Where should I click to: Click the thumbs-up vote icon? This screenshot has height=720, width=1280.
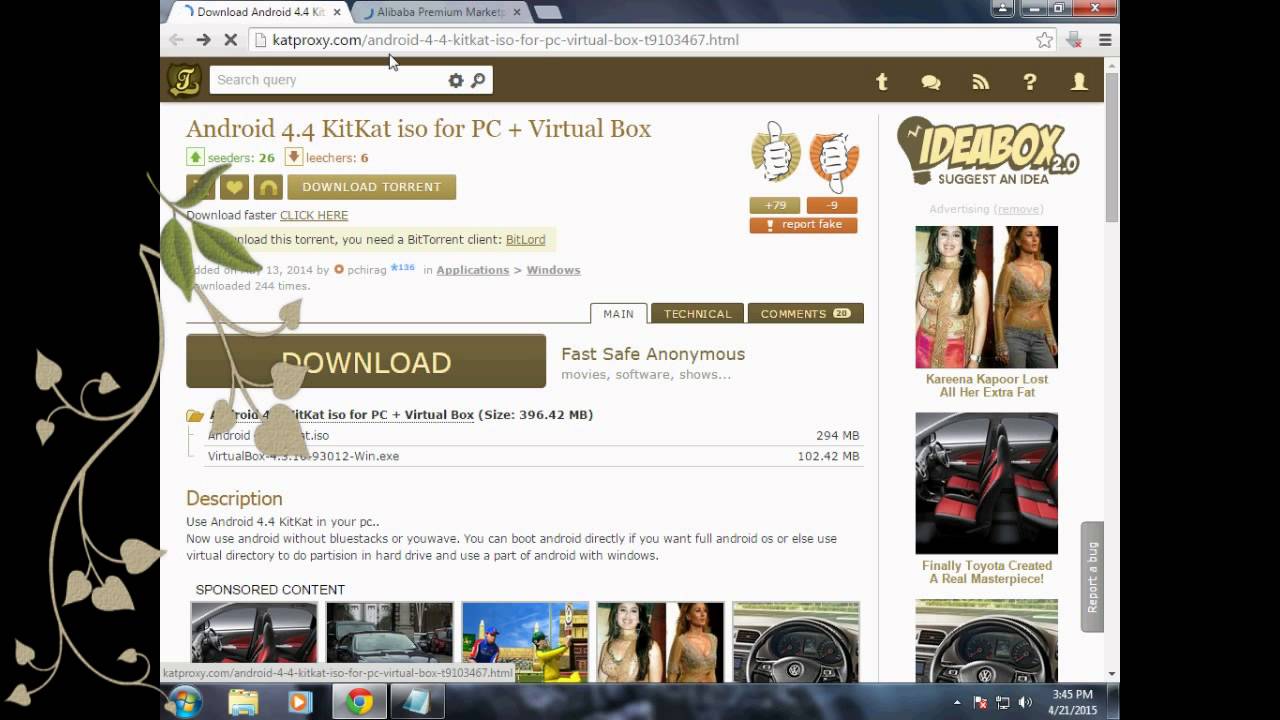click(776, 153)
